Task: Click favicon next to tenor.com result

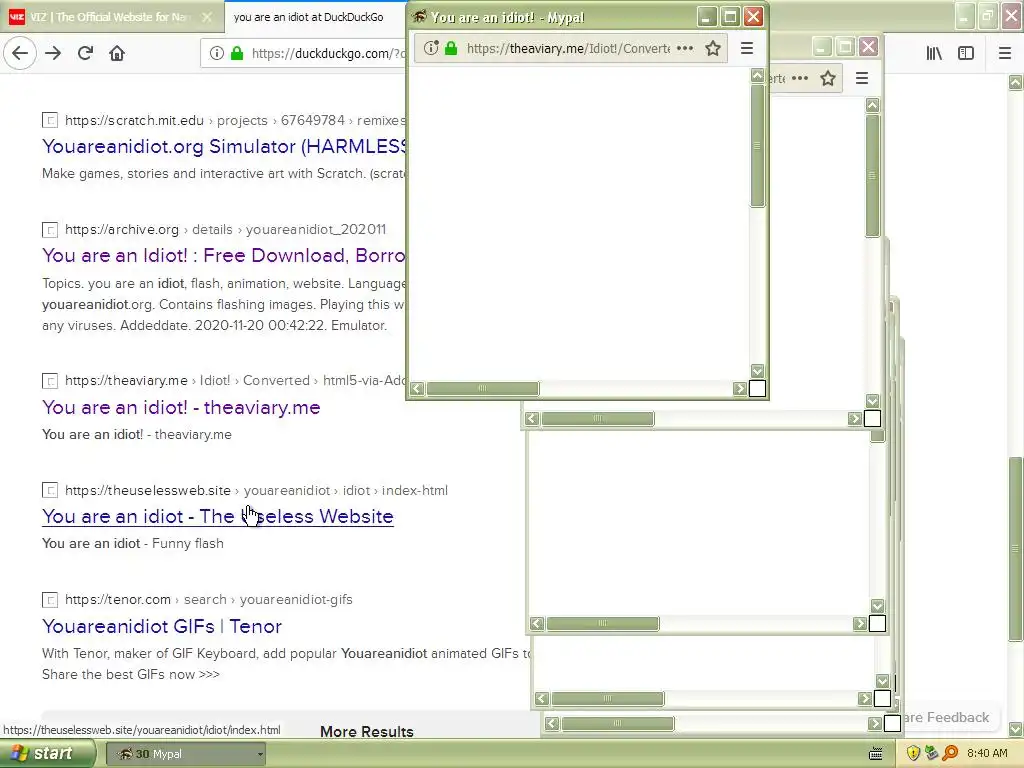Action: coord(50,599)
